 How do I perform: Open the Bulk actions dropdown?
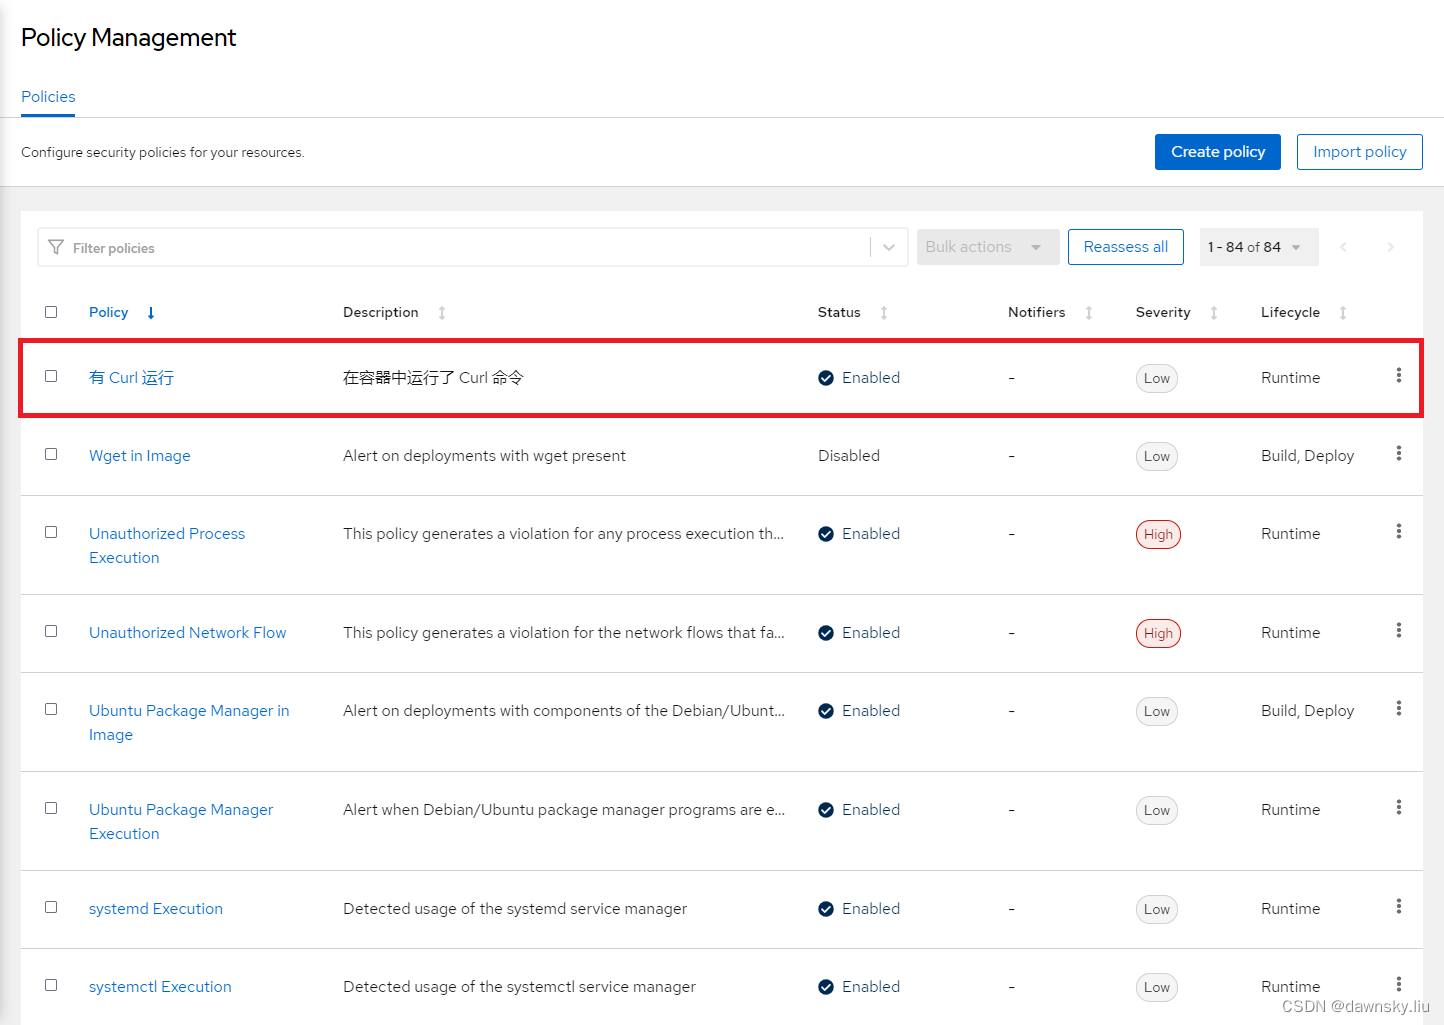tap(988, 247)
